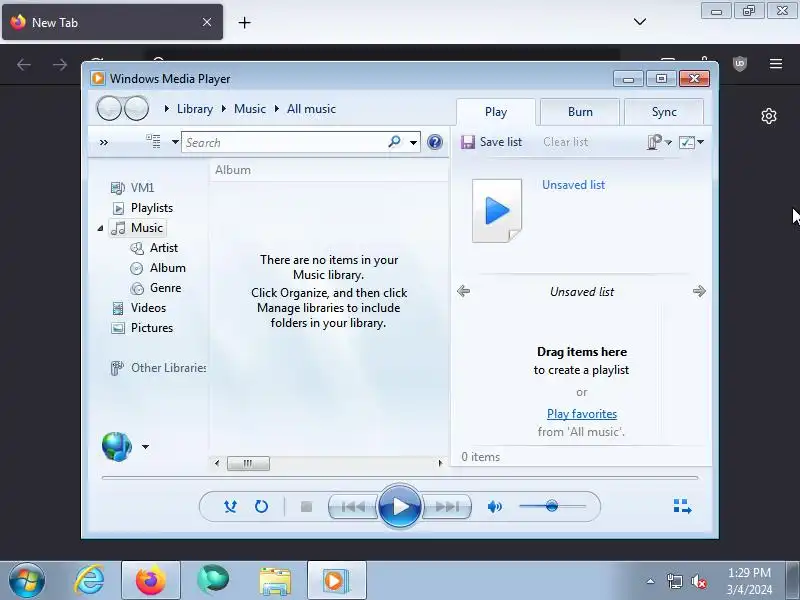Image resolution: width=800 pixels, height=600 pixels.
Task: Open Playlists in the navigation pane
Action: (x=142, y=208)
